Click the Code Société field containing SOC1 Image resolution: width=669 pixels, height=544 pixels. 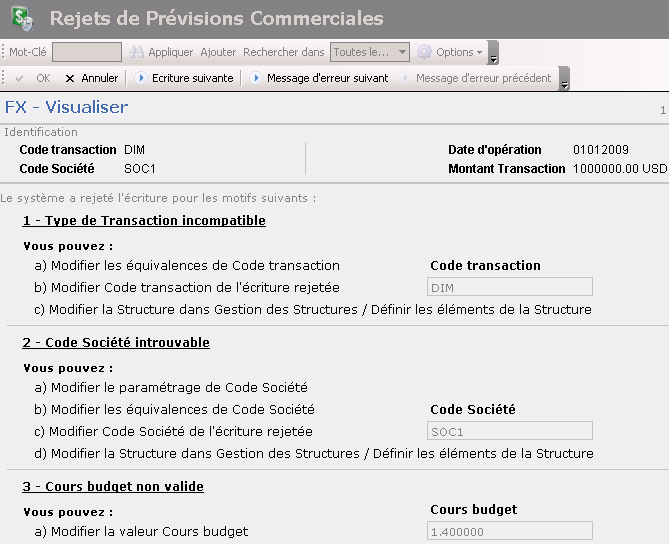click(x=510, y=431)
